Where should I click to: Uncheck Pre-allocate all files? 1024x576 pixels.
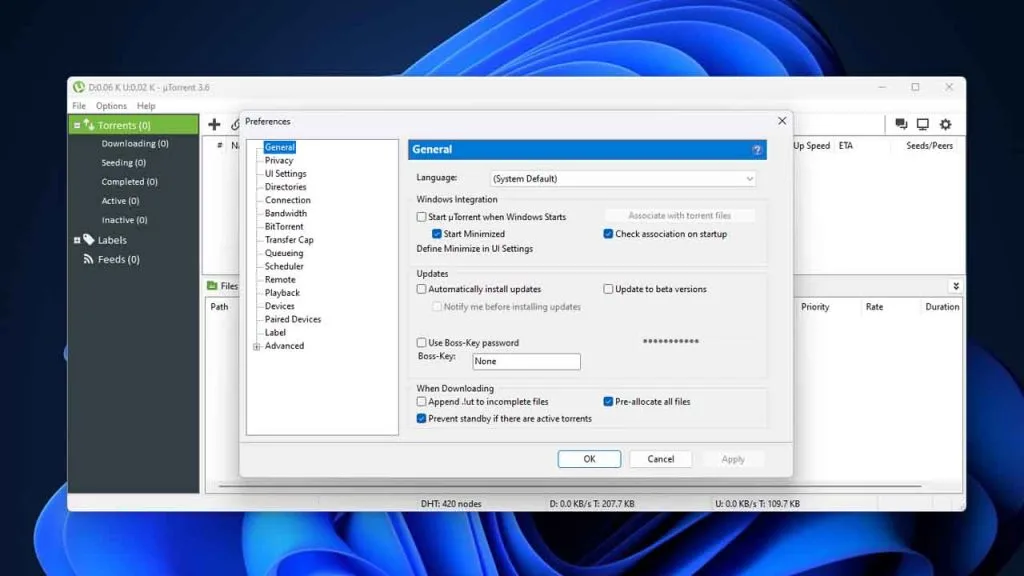click(x=608, y=402)
